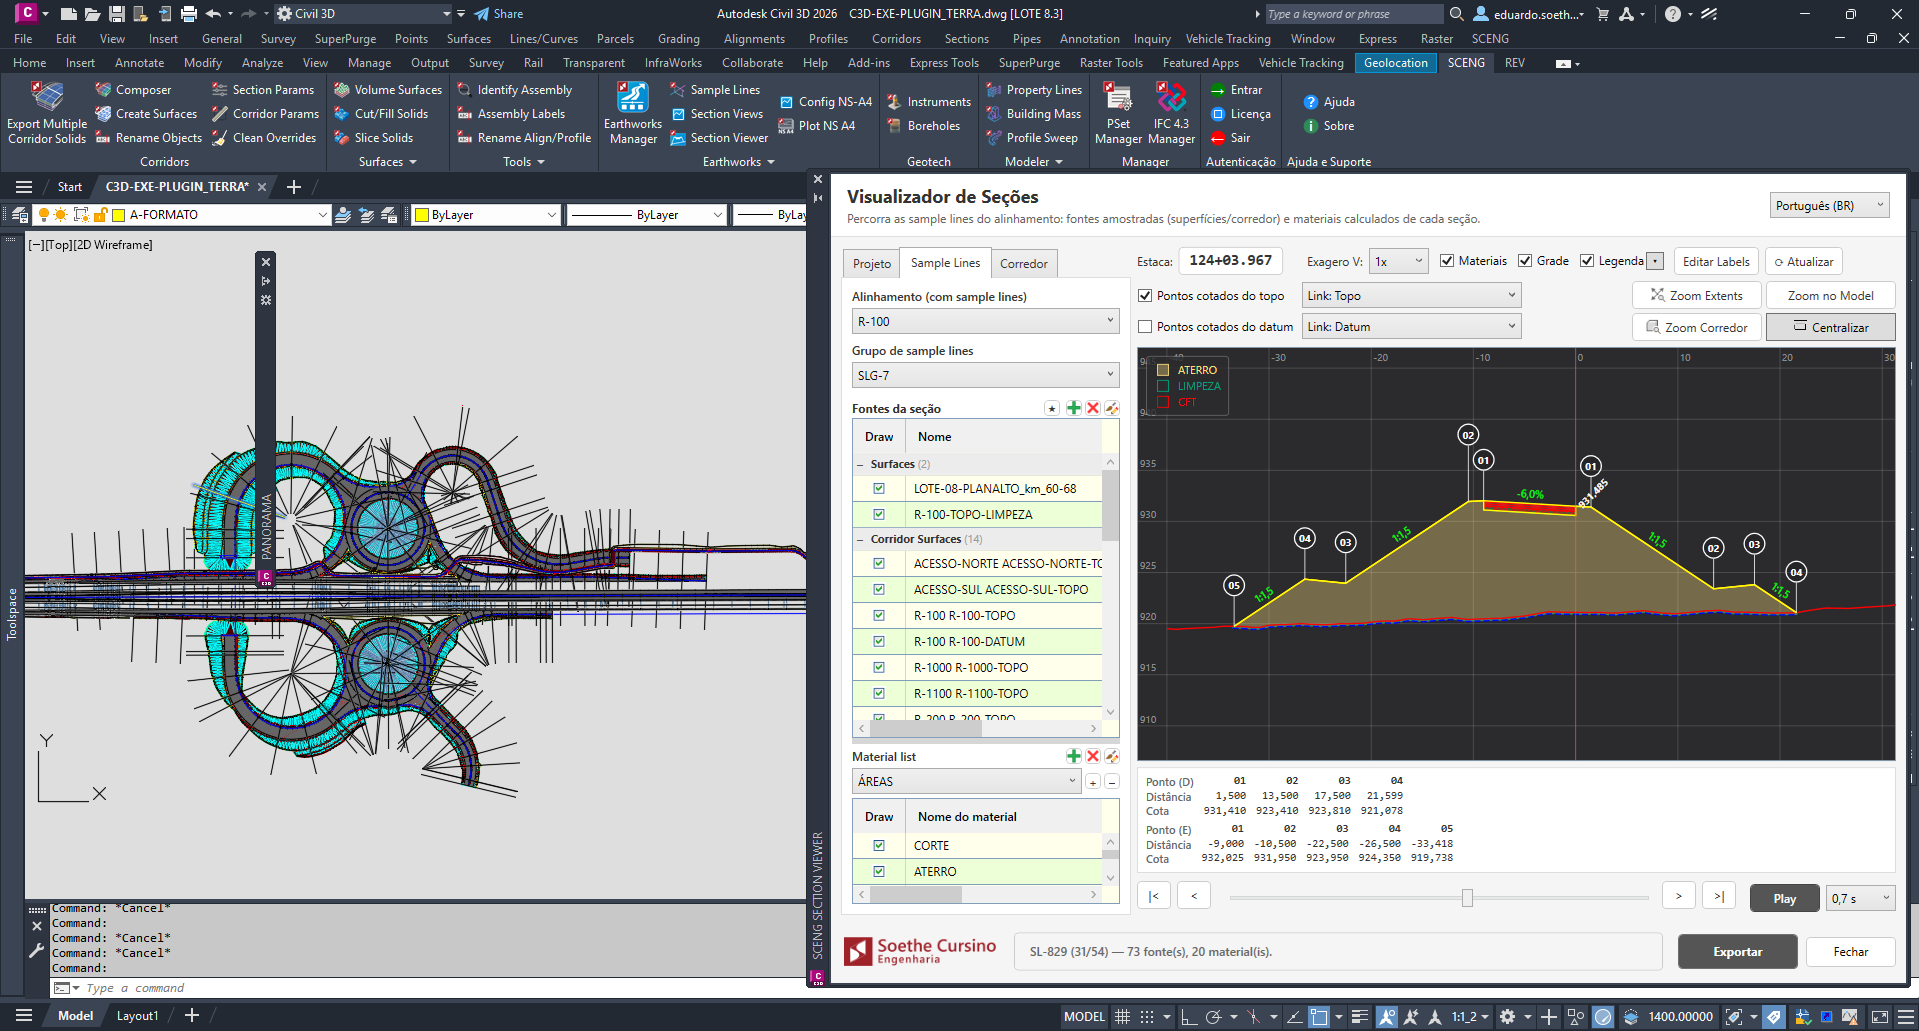Open the SLG-7 sample line group dropdown
The width and height of the screenshot is (1919, 1031).
point(985,375)
